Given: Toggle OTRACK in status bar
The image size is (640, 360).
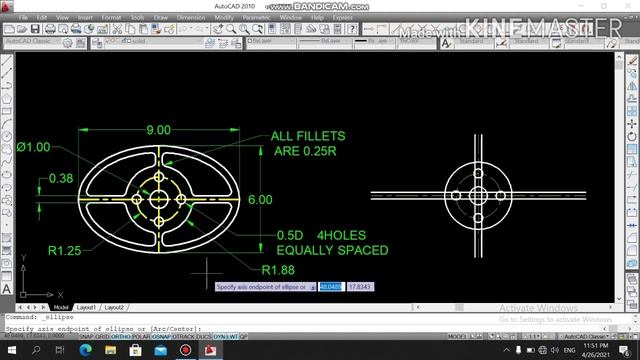Looking at the screenshot, I should click(184, 337).
